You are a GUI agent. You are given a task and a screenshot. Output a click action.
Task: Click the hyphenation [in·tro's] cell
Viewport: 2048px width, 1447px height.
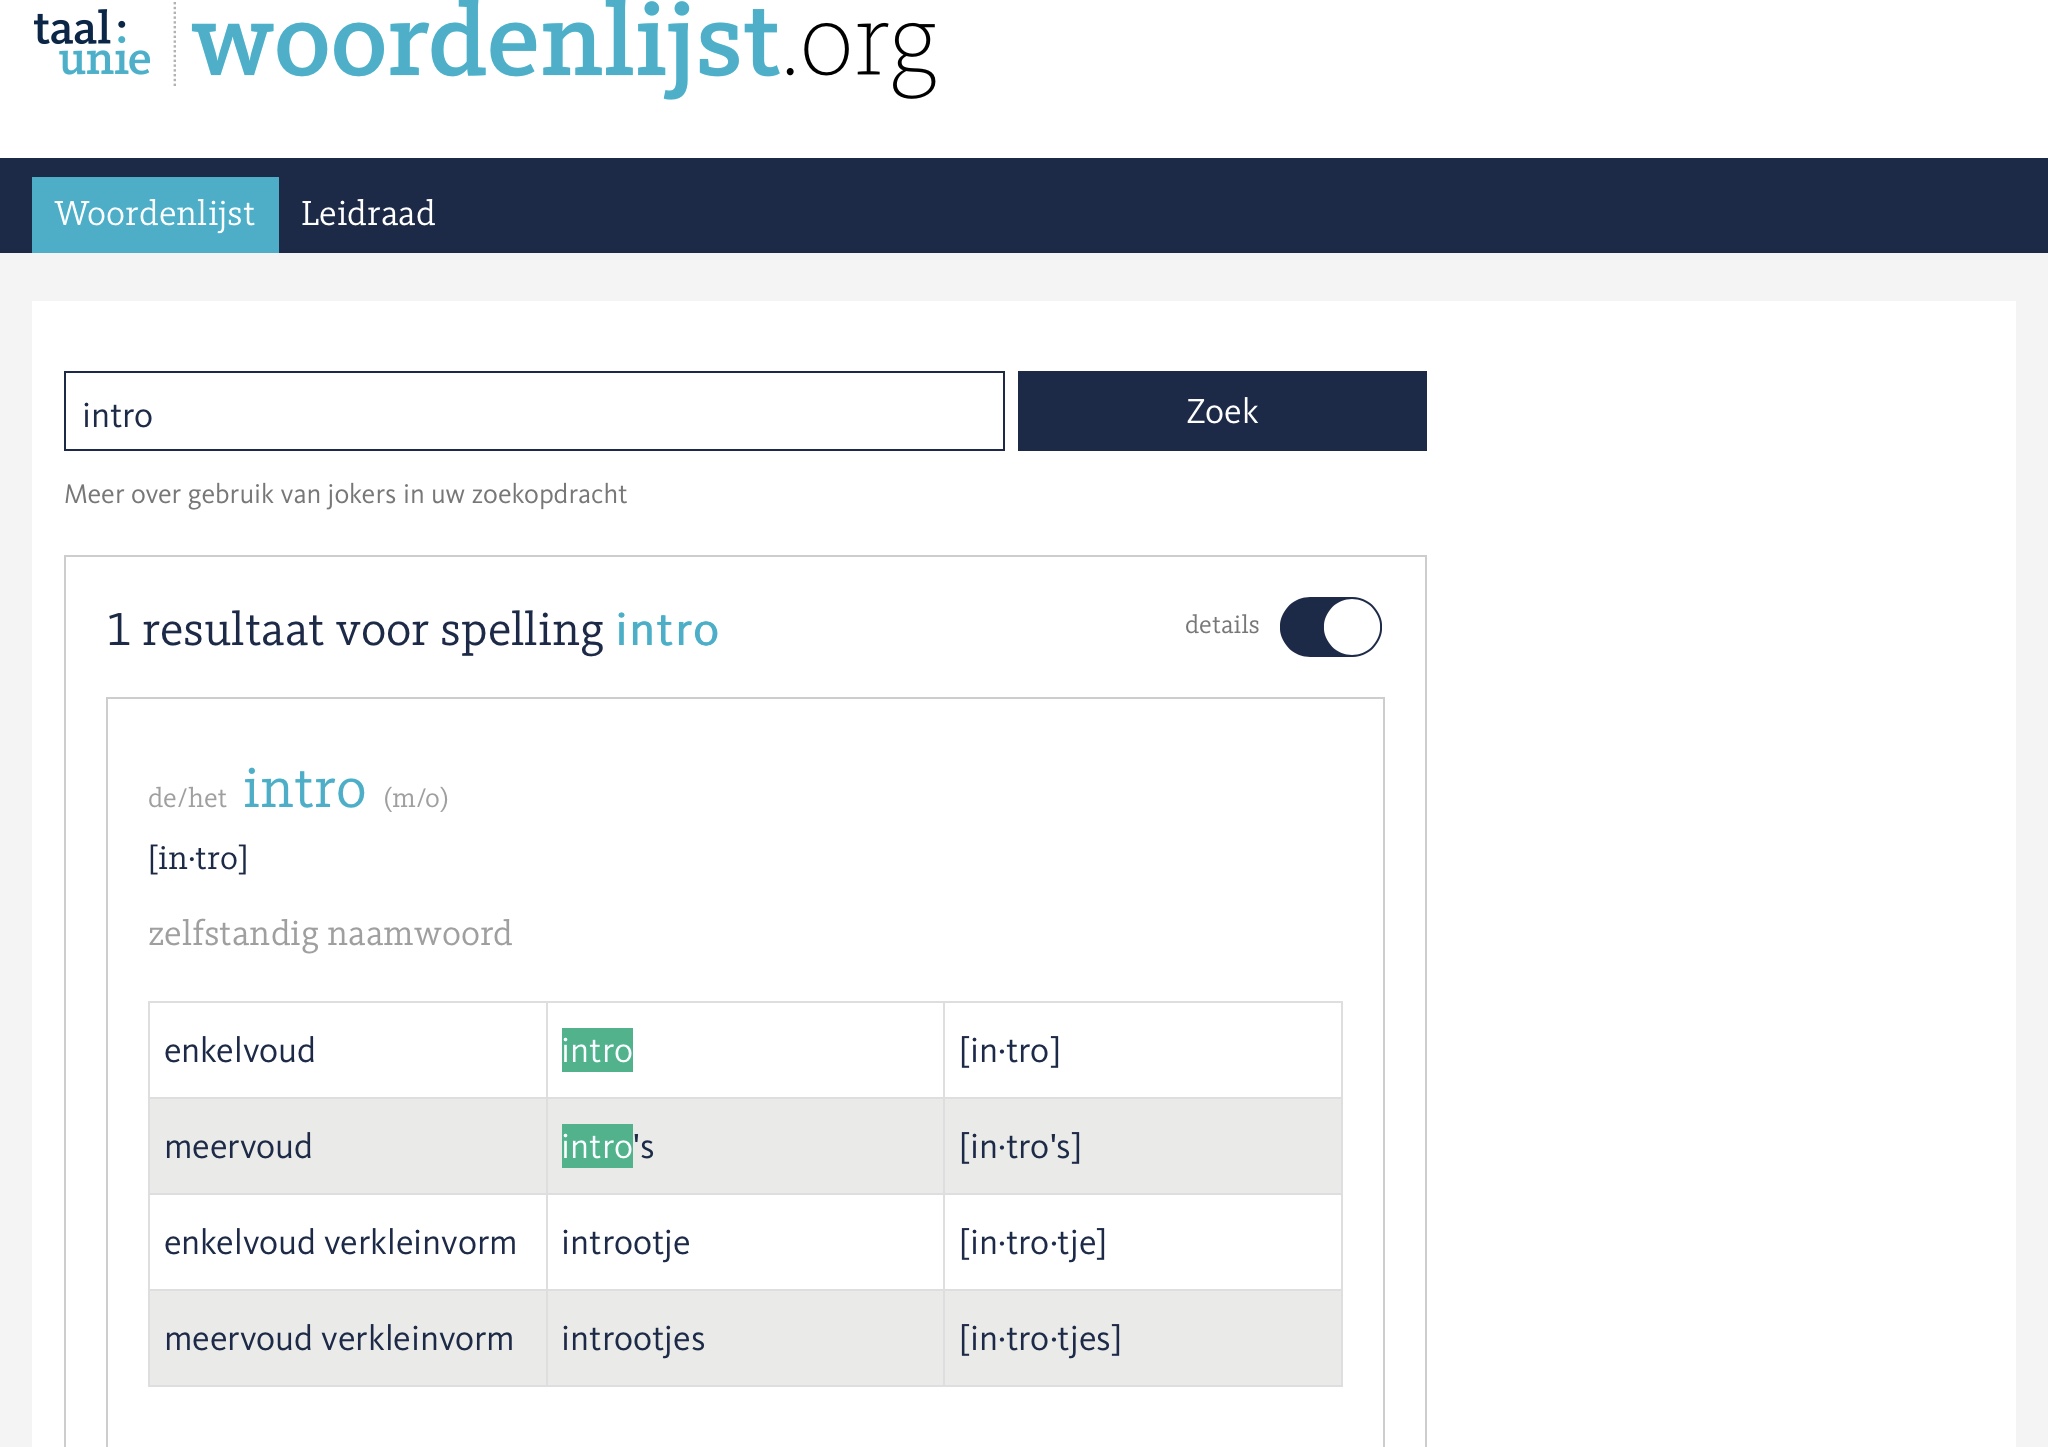(x=1020, y=1146)
